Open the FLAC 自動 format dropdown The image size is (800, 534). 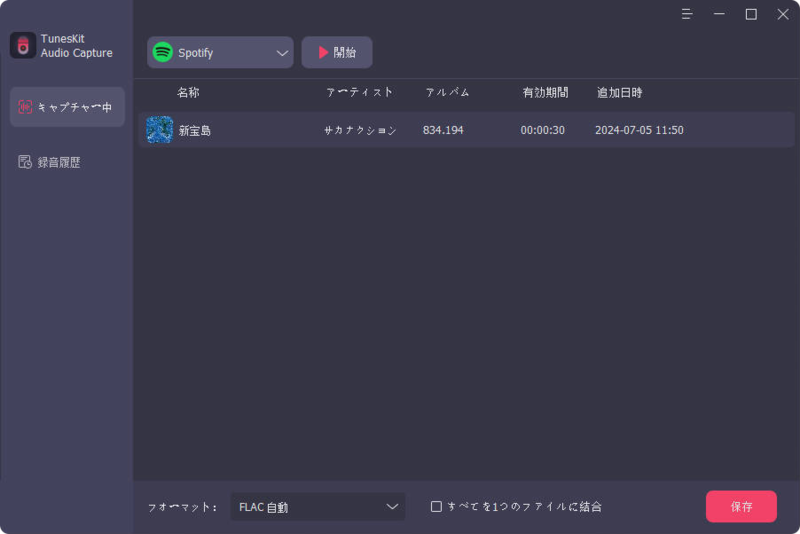[x=318, y=507]
